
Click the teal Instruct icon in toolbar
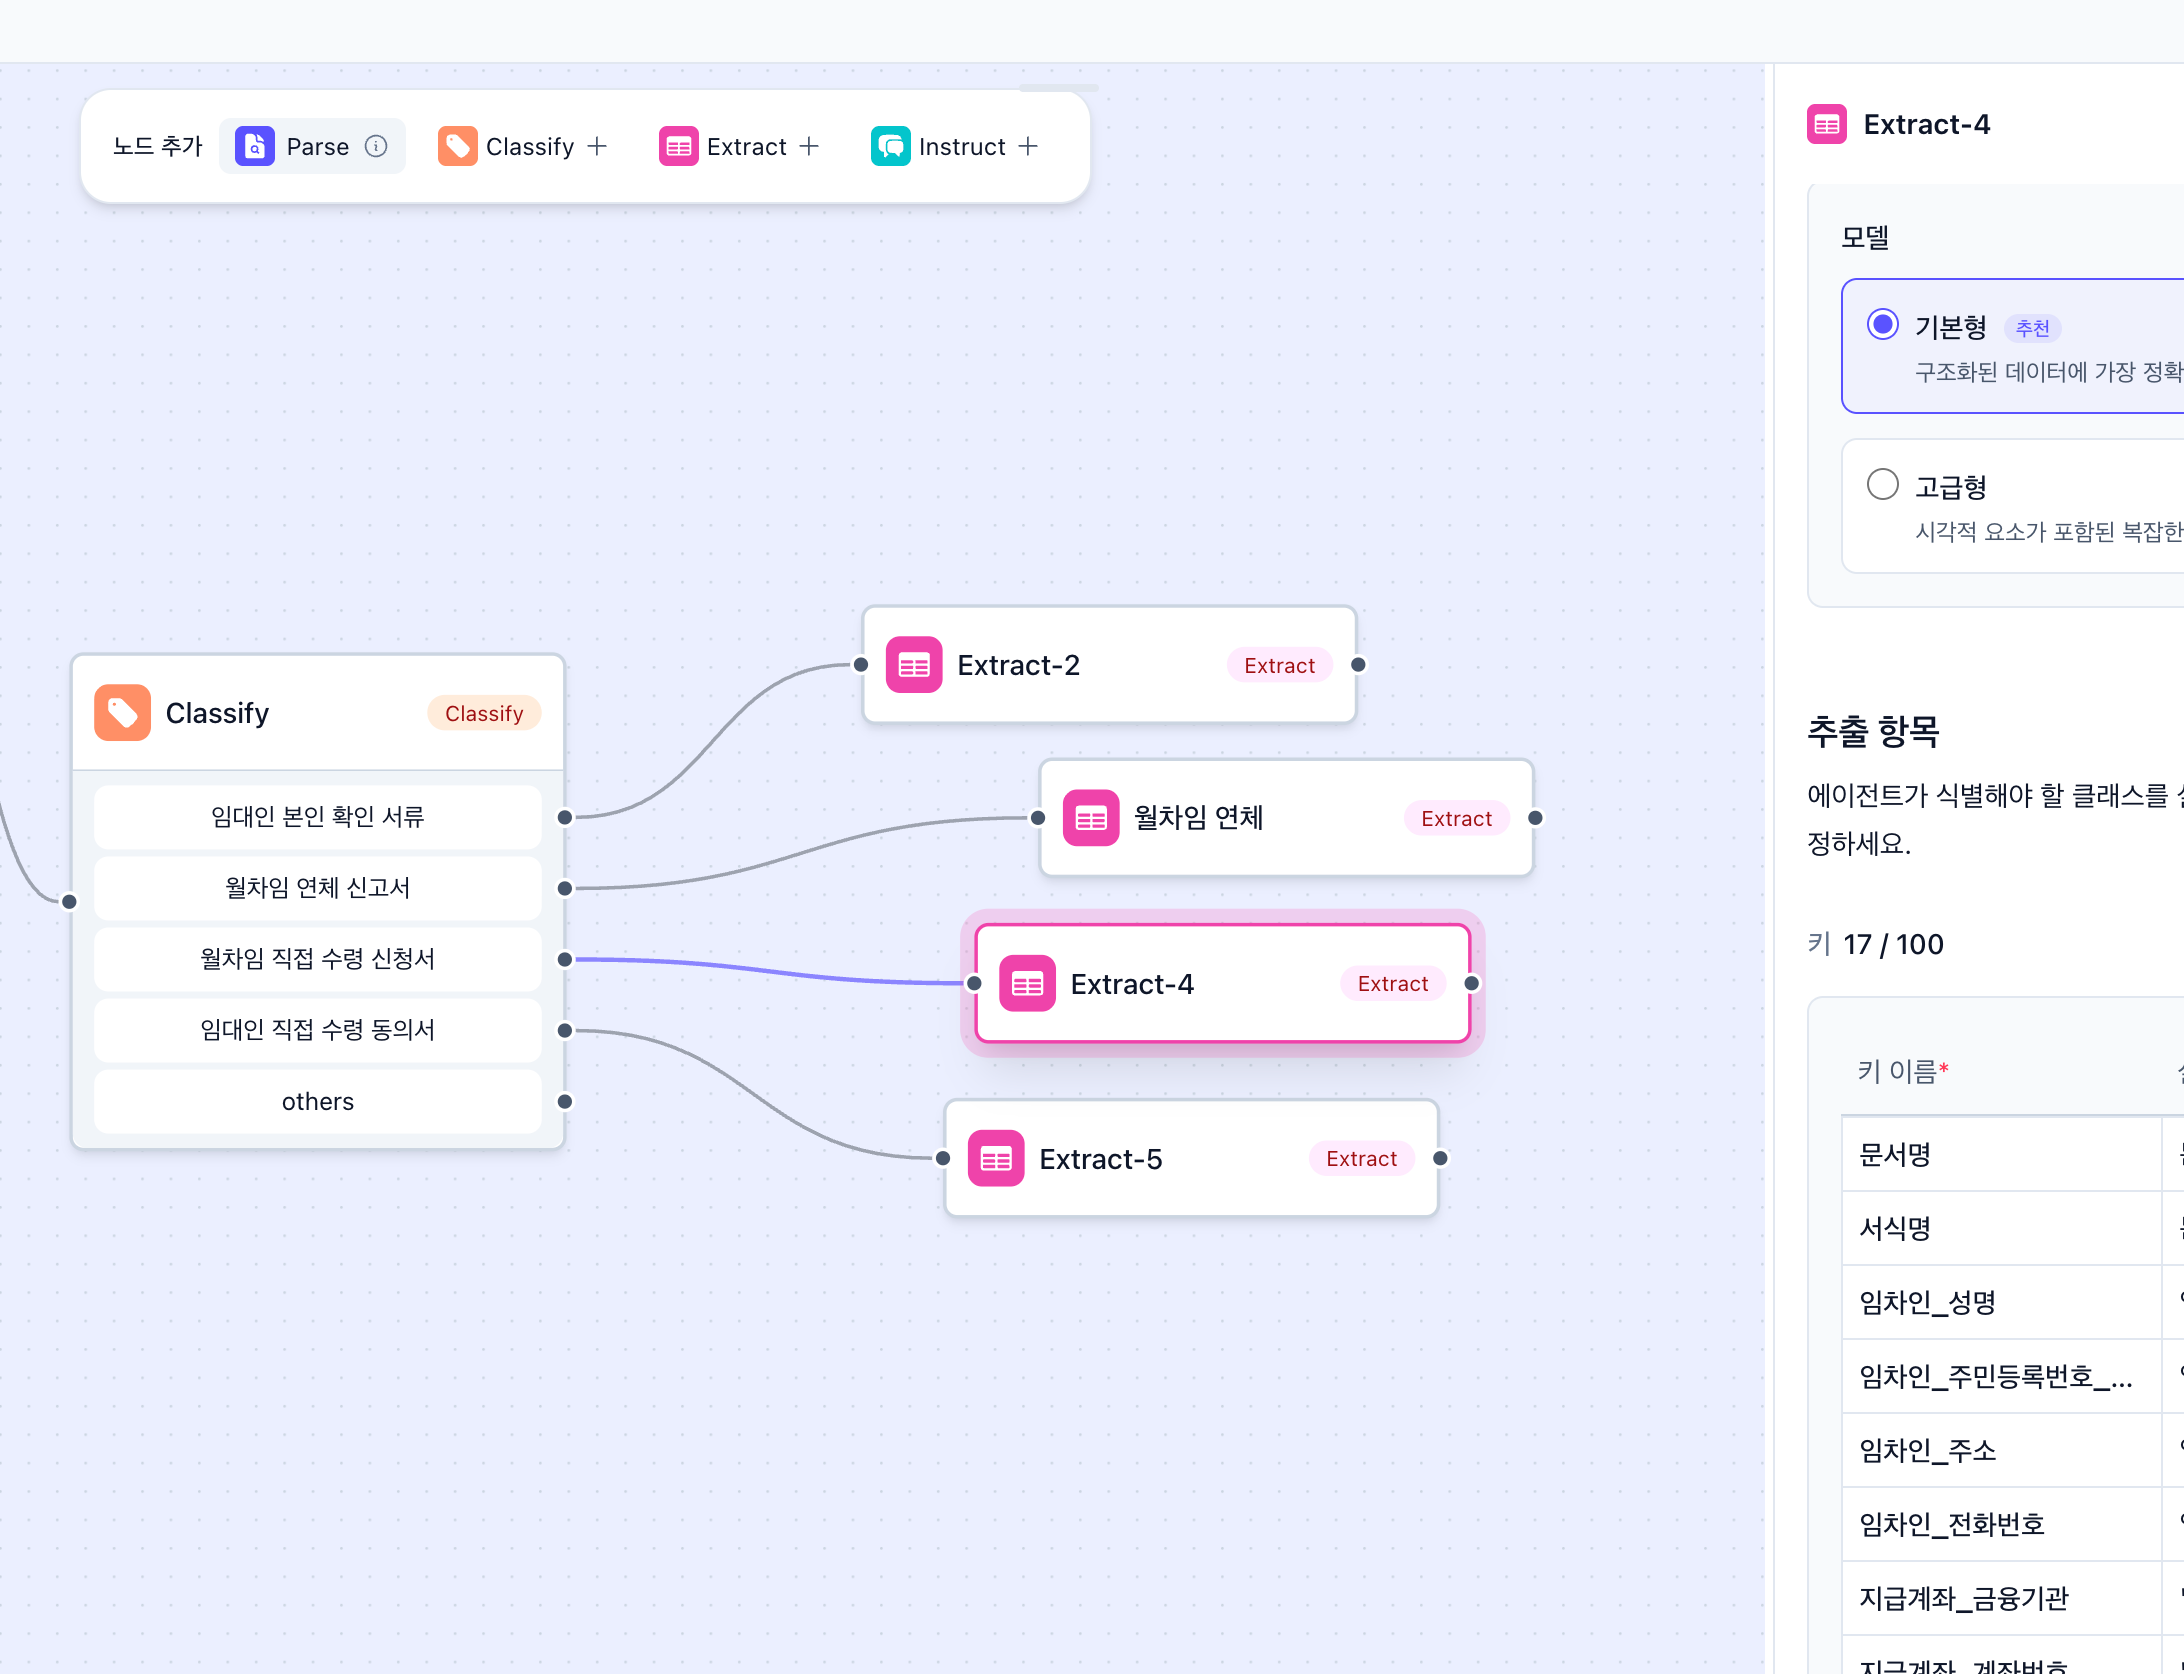(890, 146)
